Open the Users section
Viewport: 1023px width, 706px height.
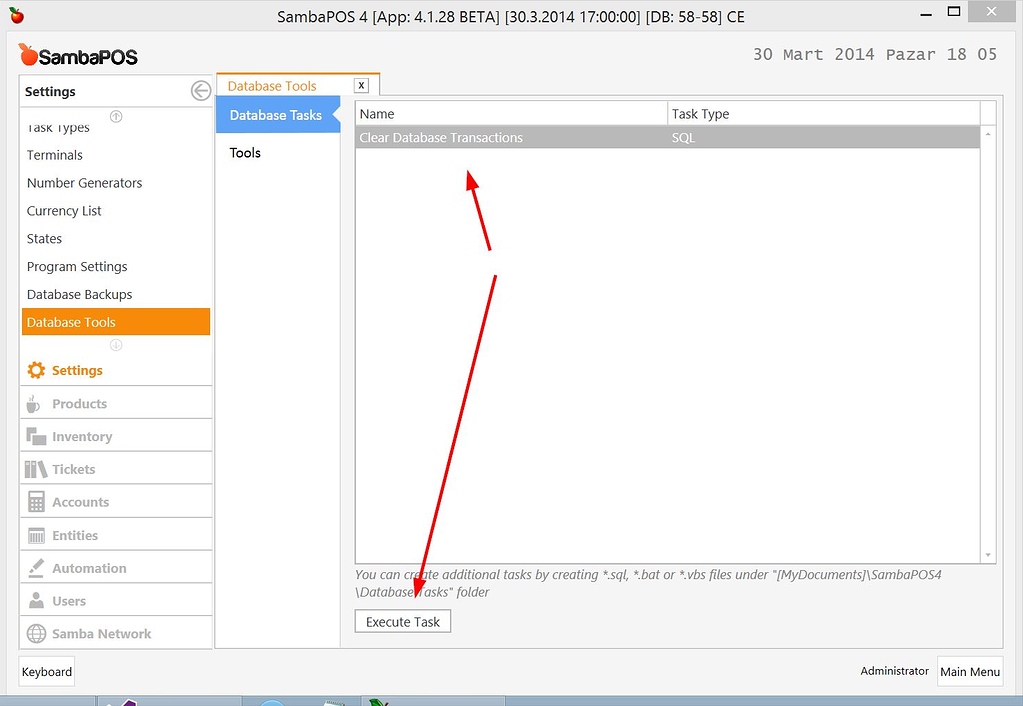pos(69,600)
